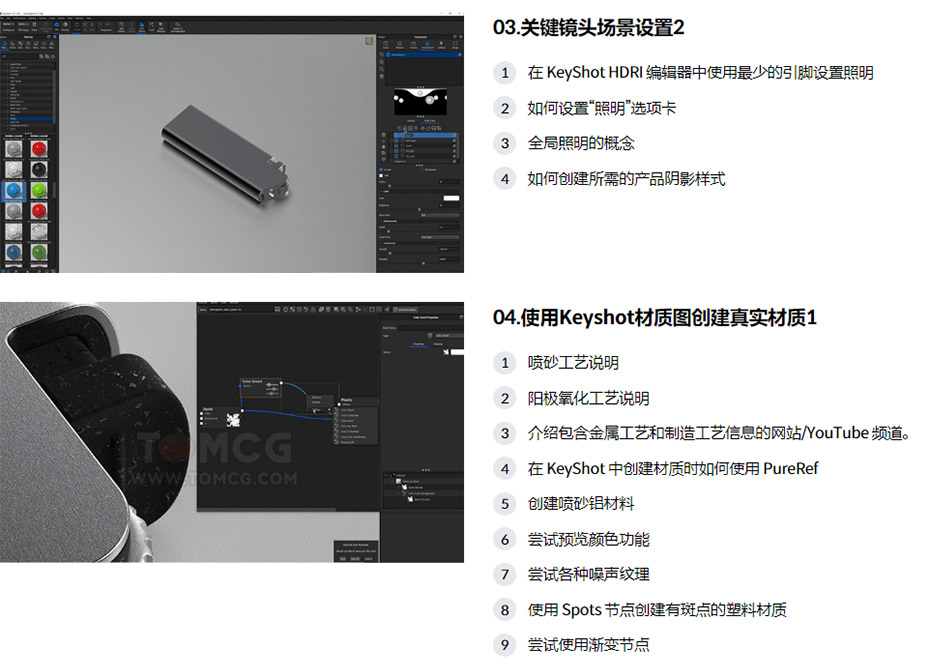Click Save in the save reminder dialog
The height and width of the screenshot is (668, 930).
pyautogui.click(x=343, y=559)
